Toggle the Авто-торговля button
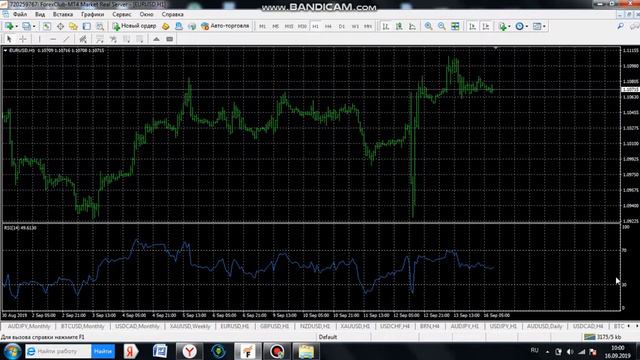Image resolution: width=640 pixels, height=360 pixels. point(225,26)
